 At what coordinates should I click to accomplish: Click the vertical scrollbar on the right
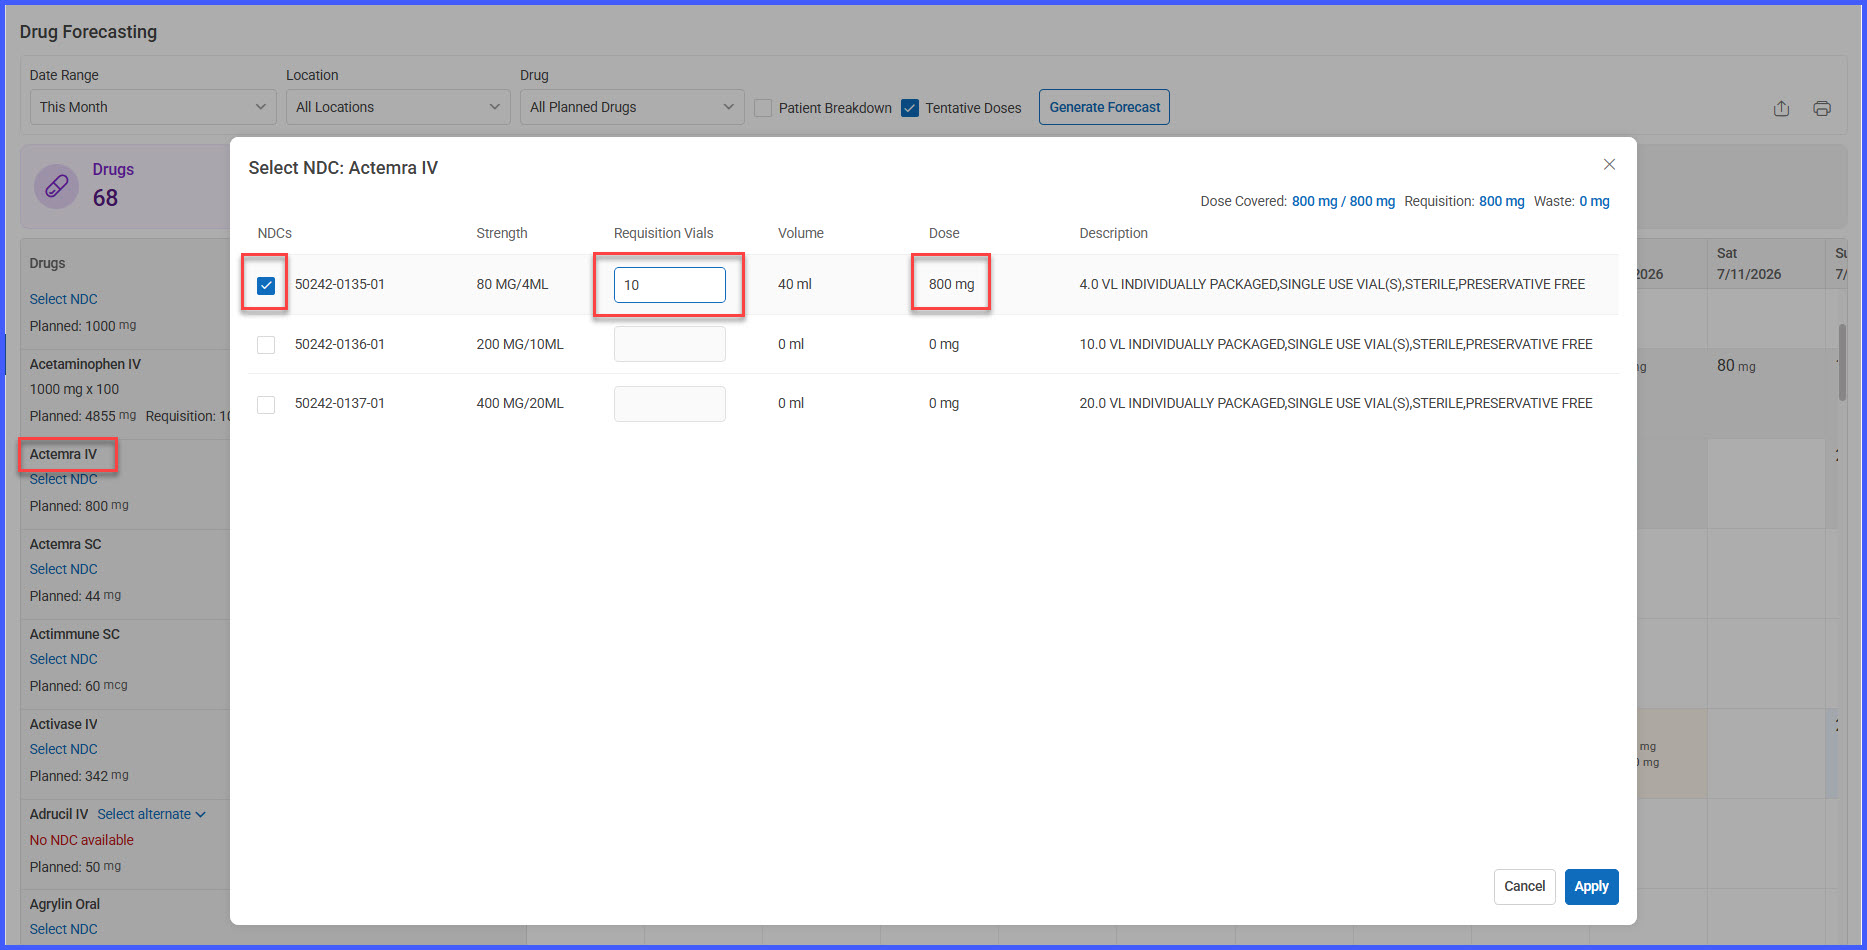(1842, 363)
